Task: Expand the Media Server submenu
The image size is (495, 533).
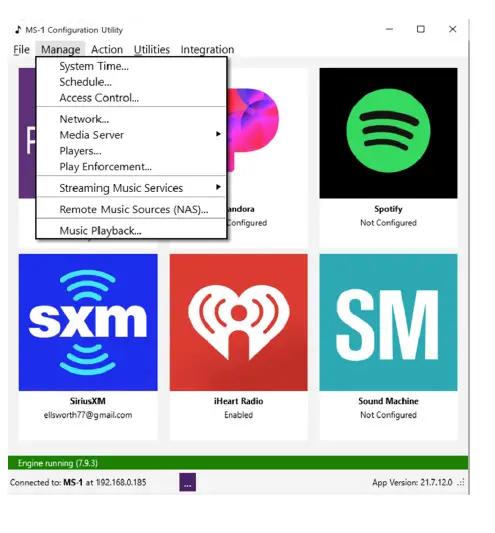Action: tap(131, 135)
